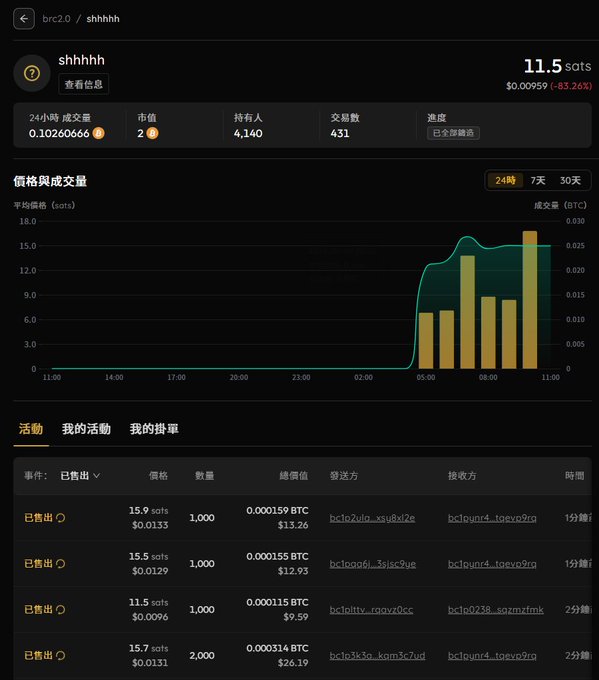The height and width of the screenshot is (680, 599).
Task: Open receiver address in the 15.9 sats row
Action: [492, 518]
